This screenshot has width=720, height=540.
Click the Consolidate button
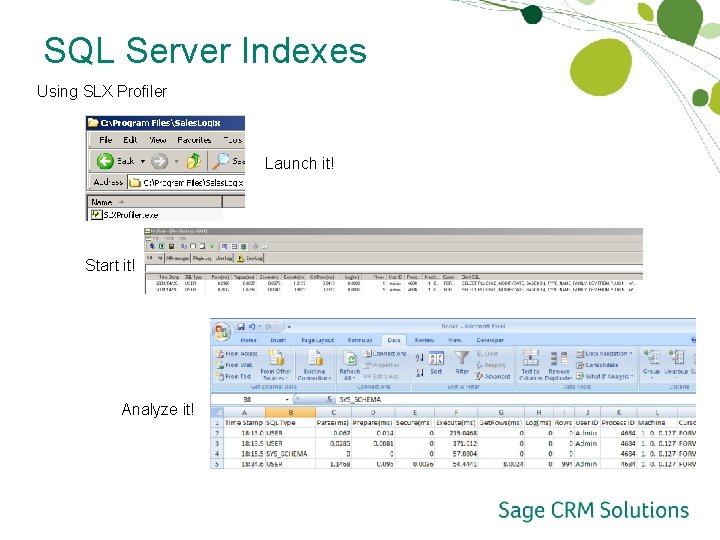(x=597, y=365)
